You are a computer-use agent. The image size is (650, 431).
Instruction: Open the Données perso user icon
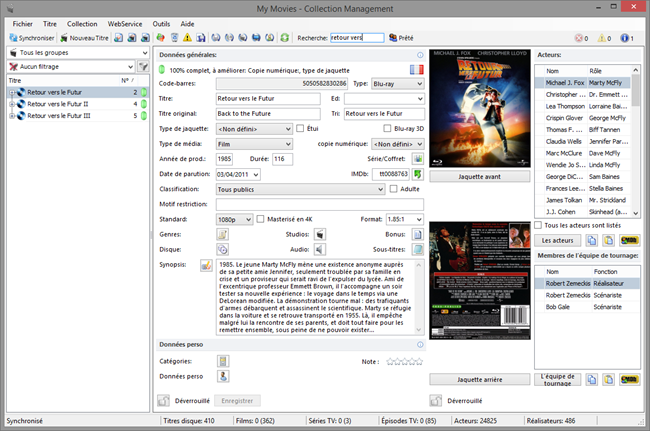point(223,376)
